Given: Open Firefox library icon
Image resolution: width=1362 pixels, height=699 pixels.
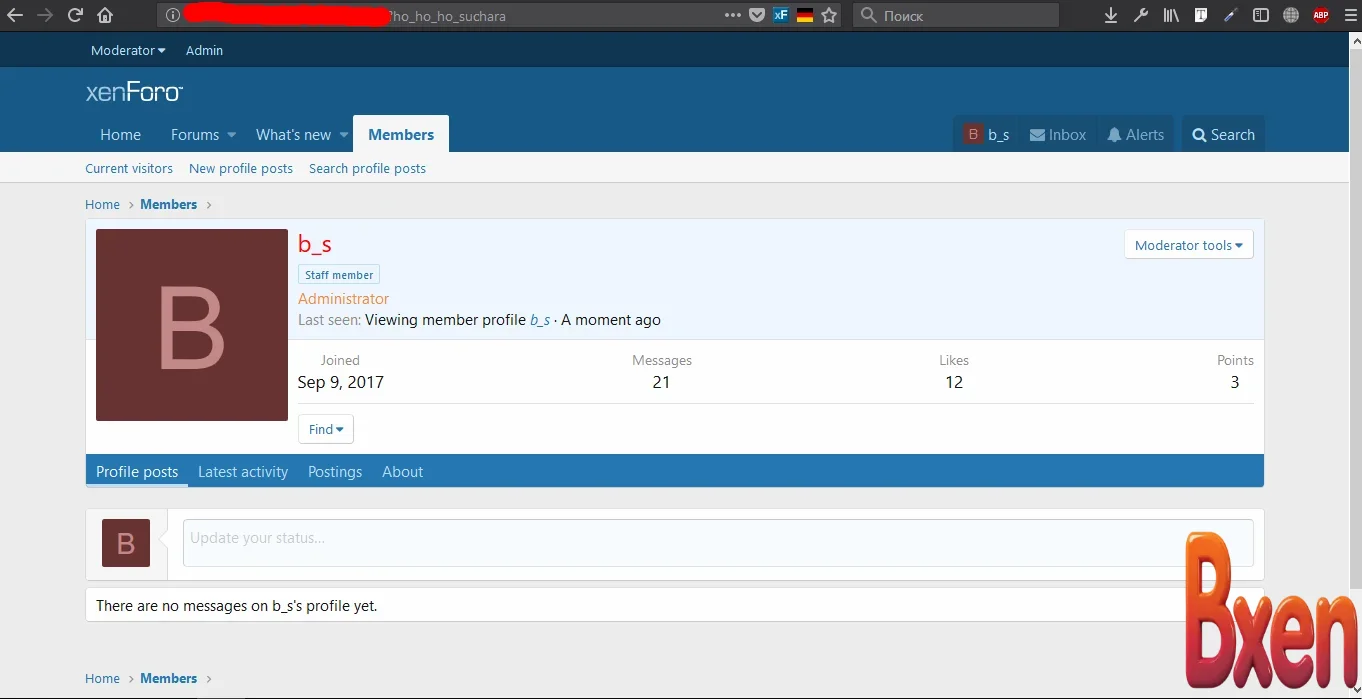Looking at the screenshot, I should [1171, 15].
